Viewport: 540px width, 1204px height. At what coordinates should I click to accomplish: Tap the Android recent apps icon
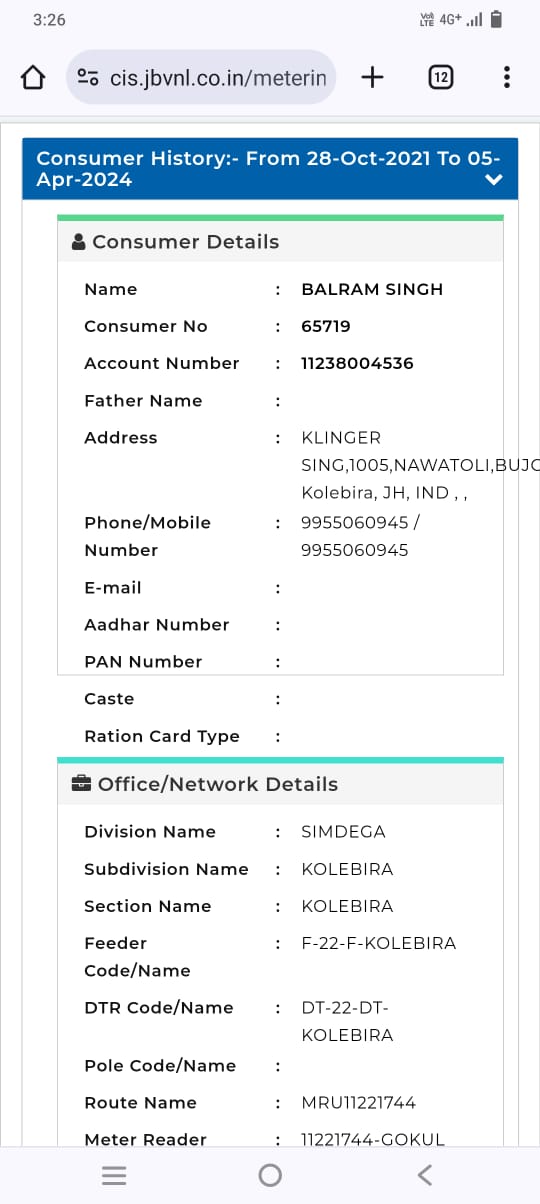coord(115,1175)
